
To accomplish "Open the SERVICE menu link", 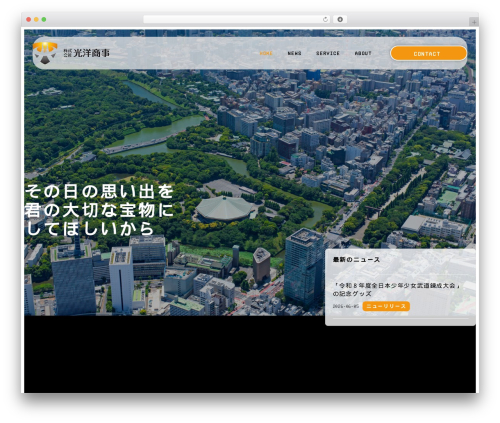I will click(x=328, y=53).
